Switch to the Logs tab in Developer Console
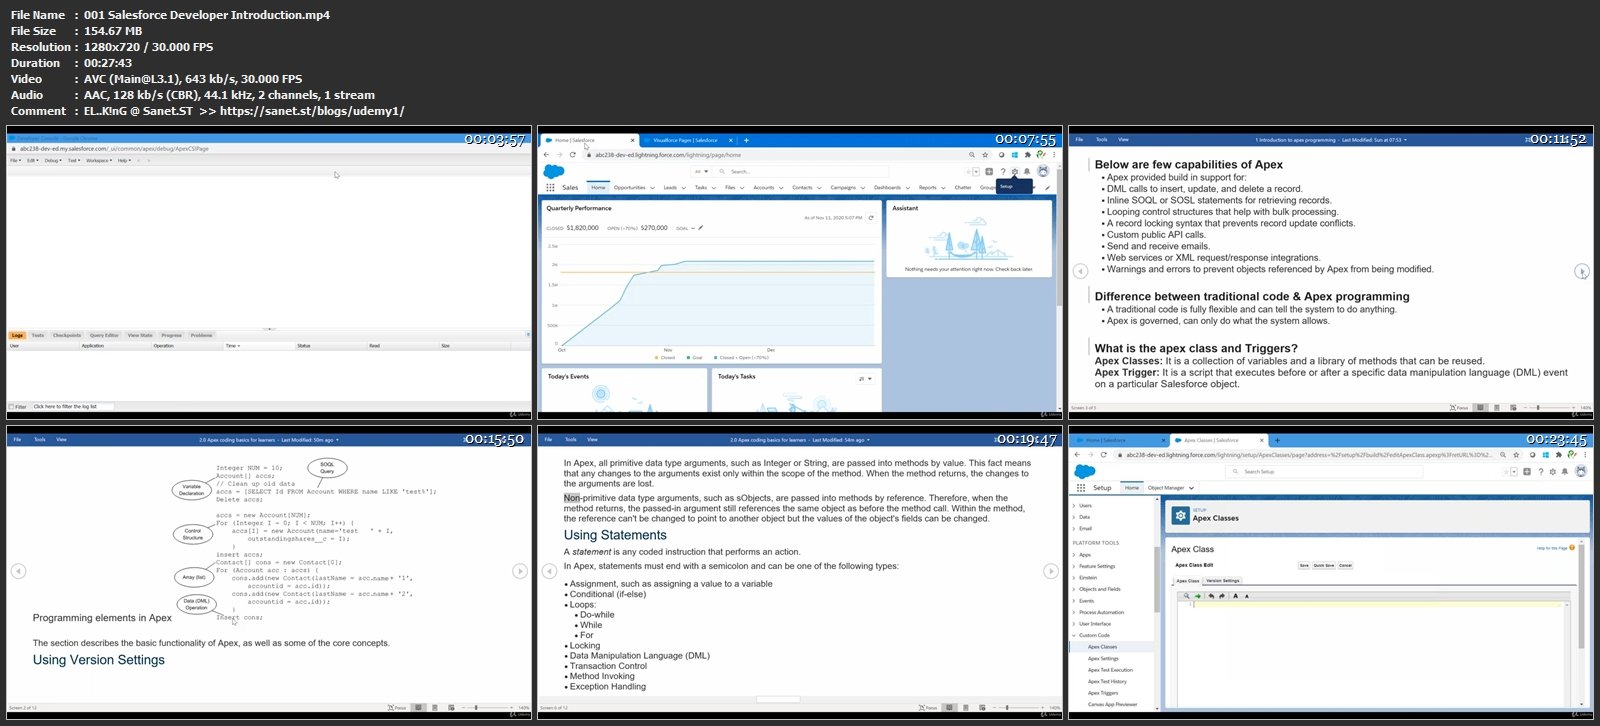1600x726 pixels. (17, 335)
